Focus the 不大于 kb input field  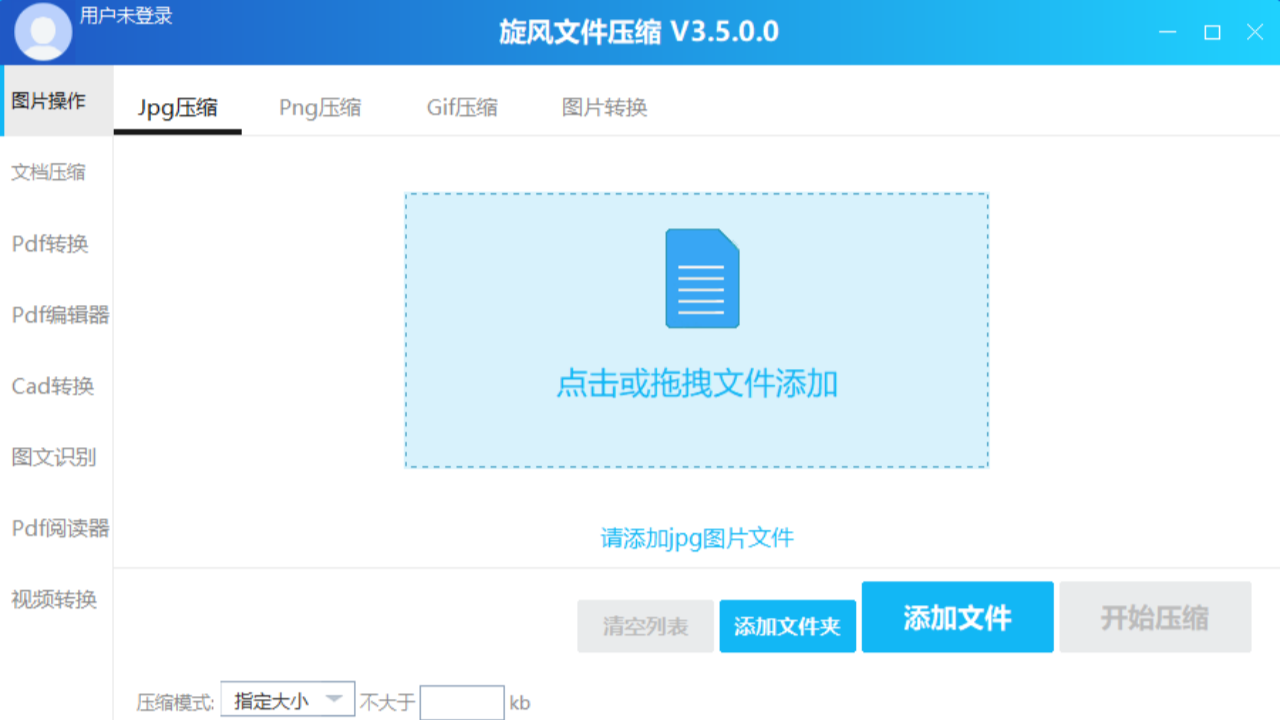point(462,703)
